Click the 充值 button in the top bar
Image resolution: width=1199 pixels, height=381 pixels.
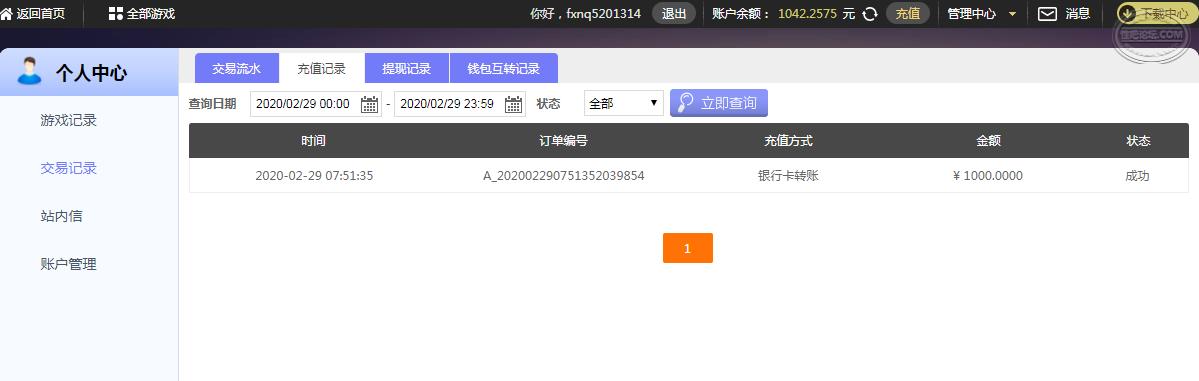(x=908, y=14)
